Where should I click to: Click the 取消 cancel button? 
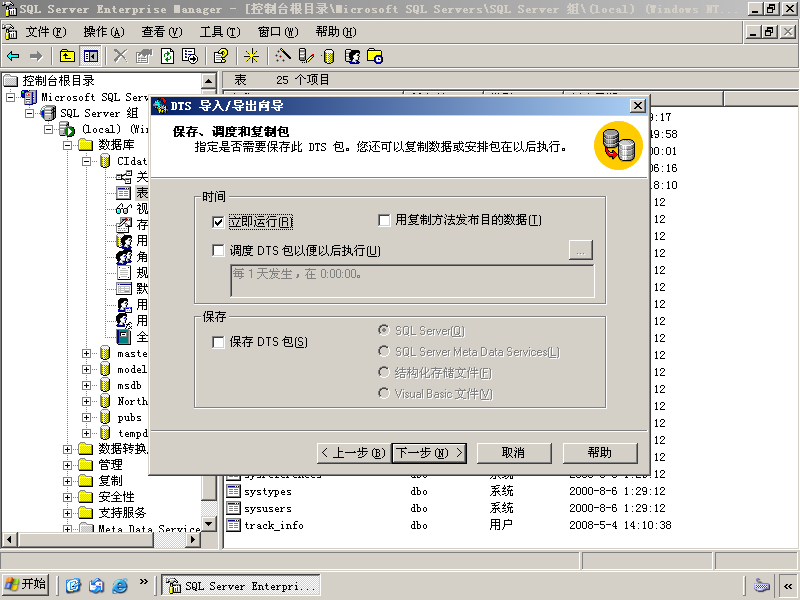(514, 453)
